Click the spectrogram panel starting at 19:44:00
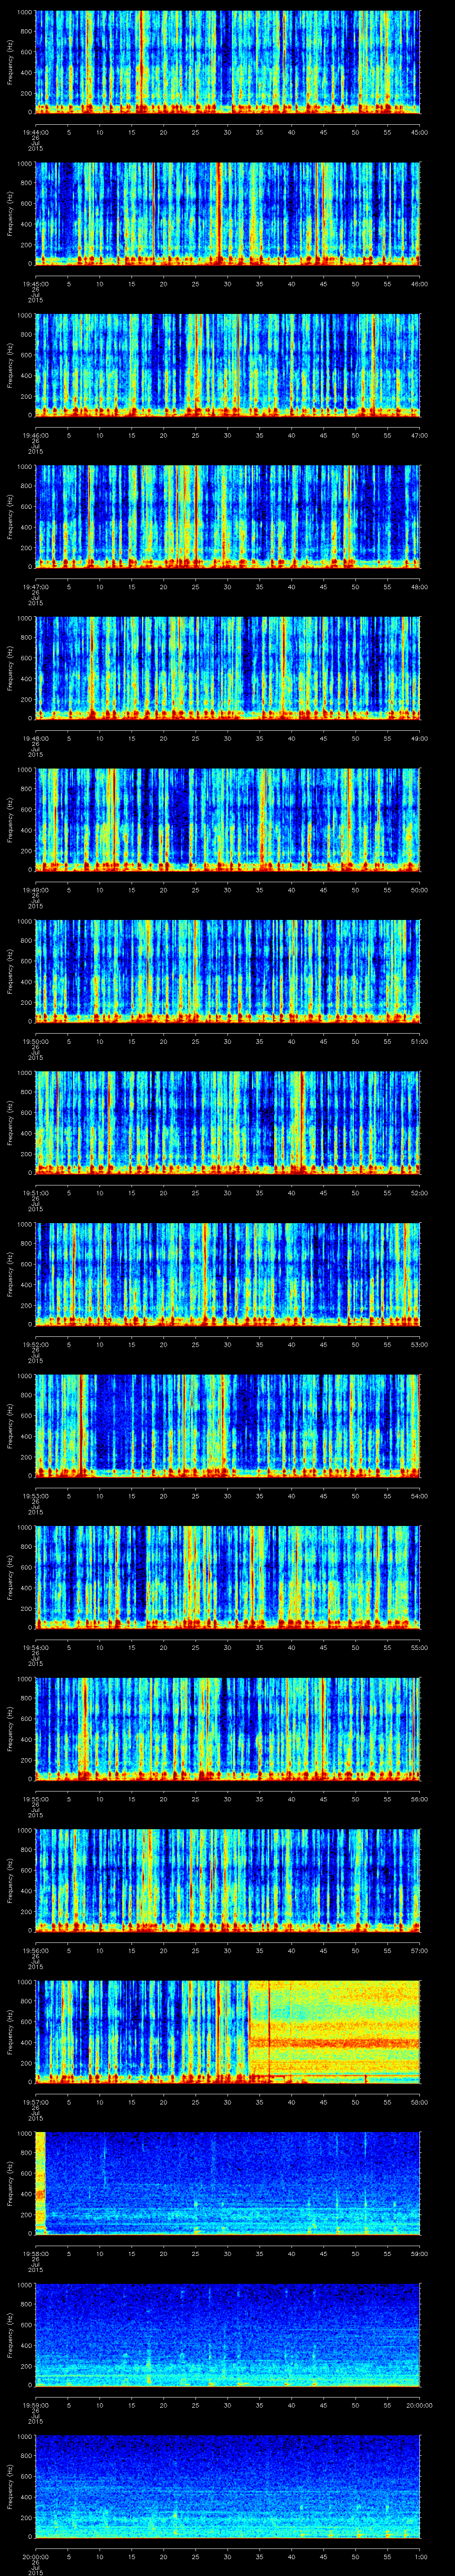This screenshot has height=2576, width=455. (228, 62)
